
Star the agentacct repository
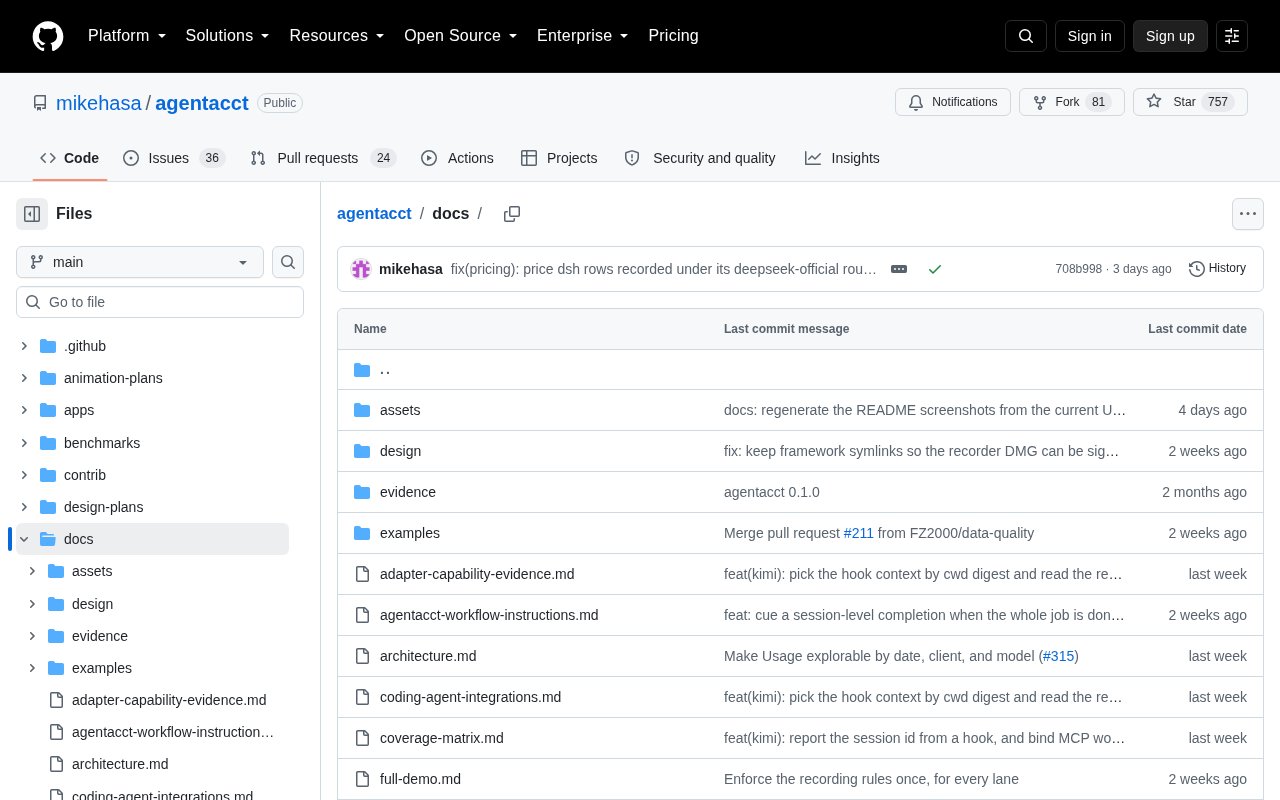1190,102
